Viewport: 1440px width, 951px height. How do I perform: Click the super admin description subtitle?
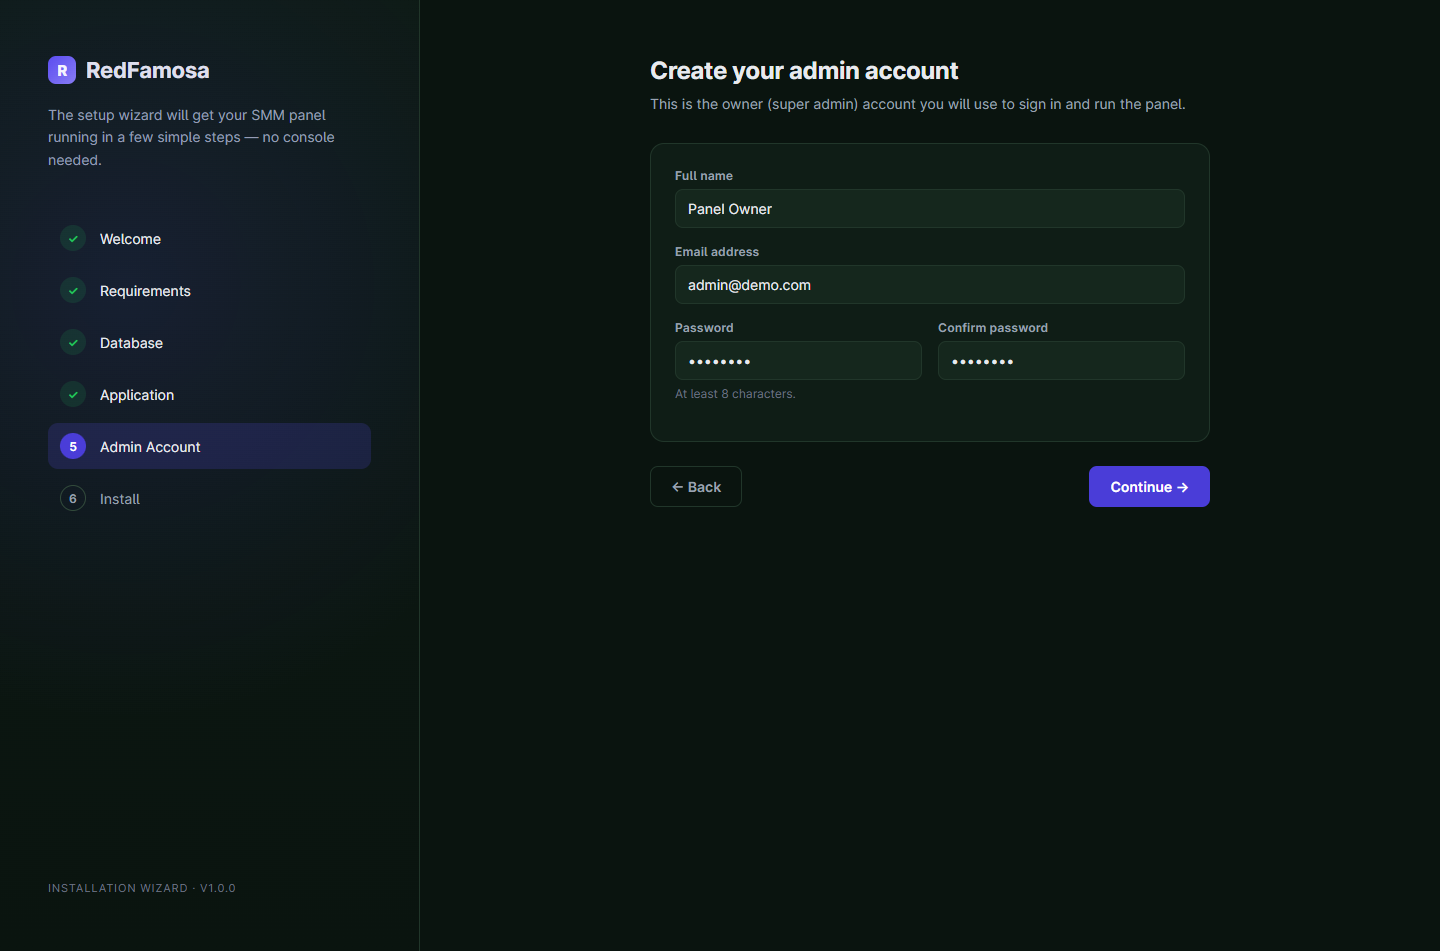click(x=918, y=104)
